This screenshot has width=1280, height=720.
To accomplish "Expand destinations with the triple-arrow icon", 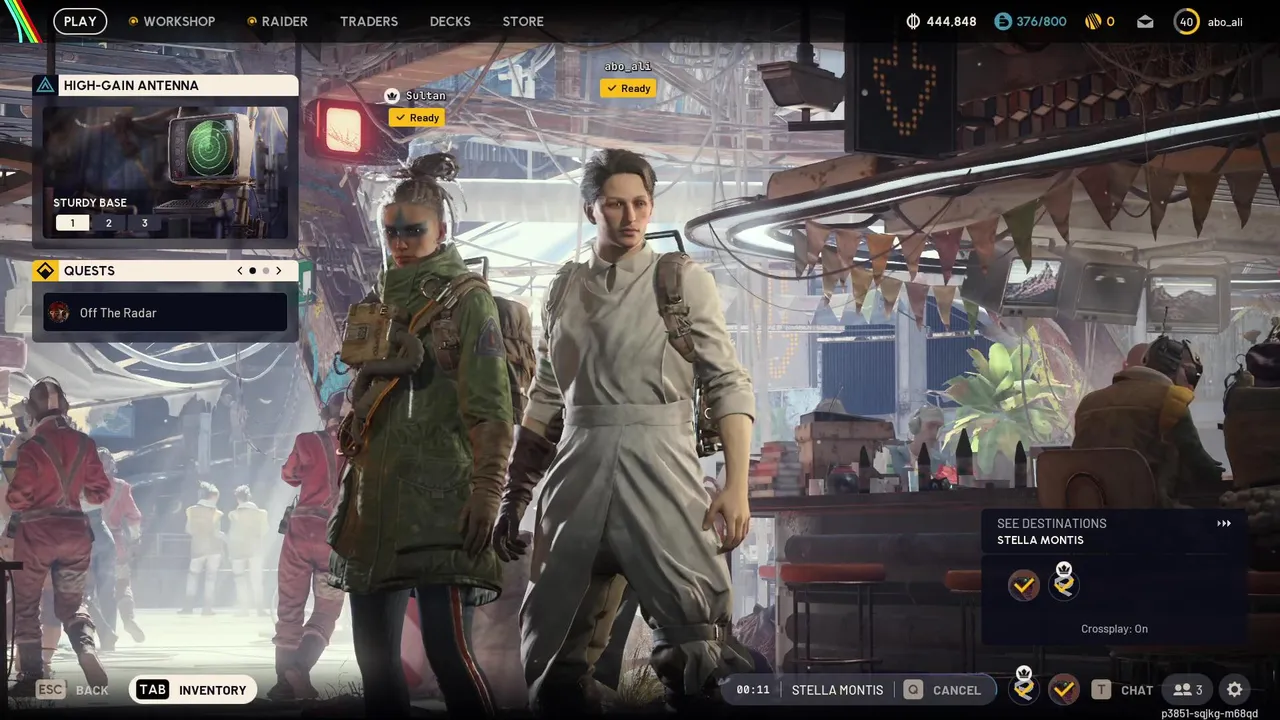I will [x=1224, y=523].
